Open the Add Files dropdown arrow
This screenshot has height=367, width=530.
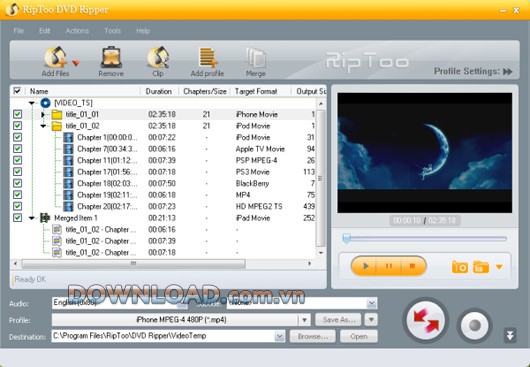tap(76, 63)
